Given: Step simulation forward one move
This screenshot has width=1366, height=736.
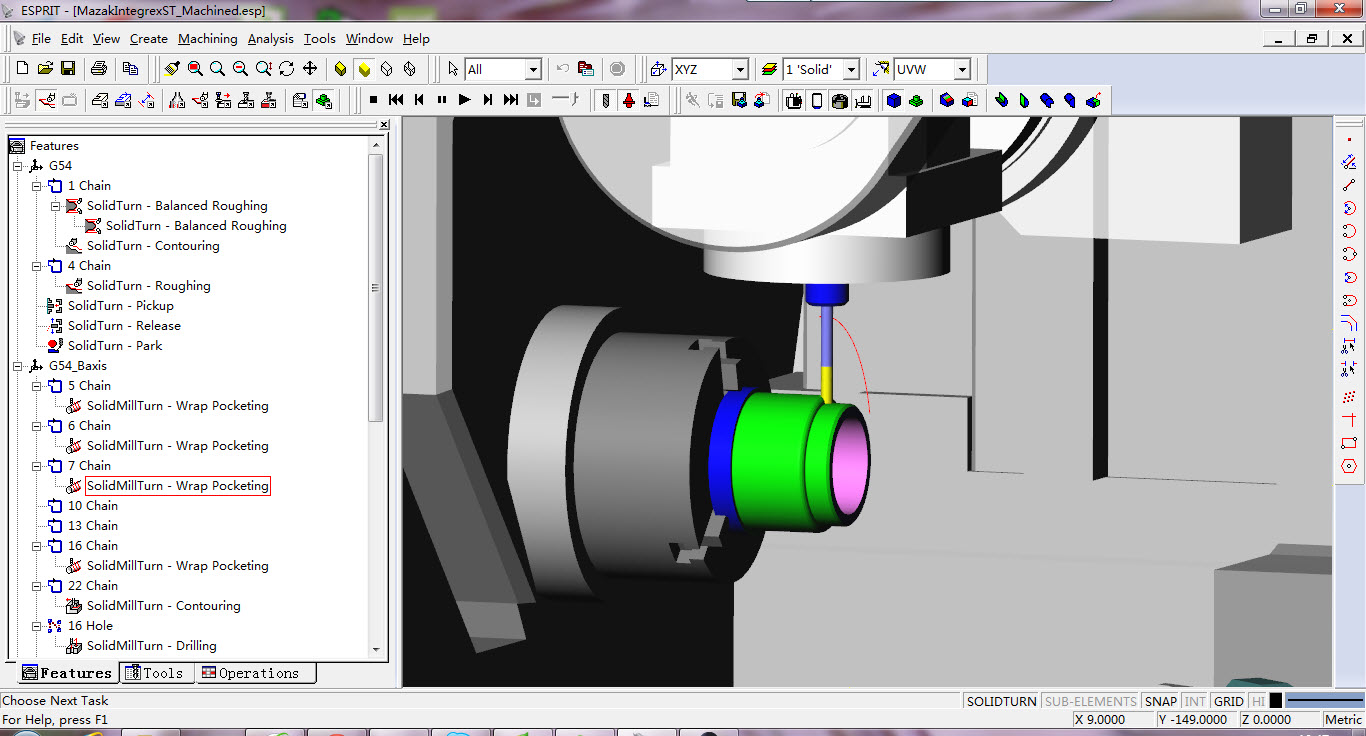Looking at the screenshot, I should coord(487,100).
